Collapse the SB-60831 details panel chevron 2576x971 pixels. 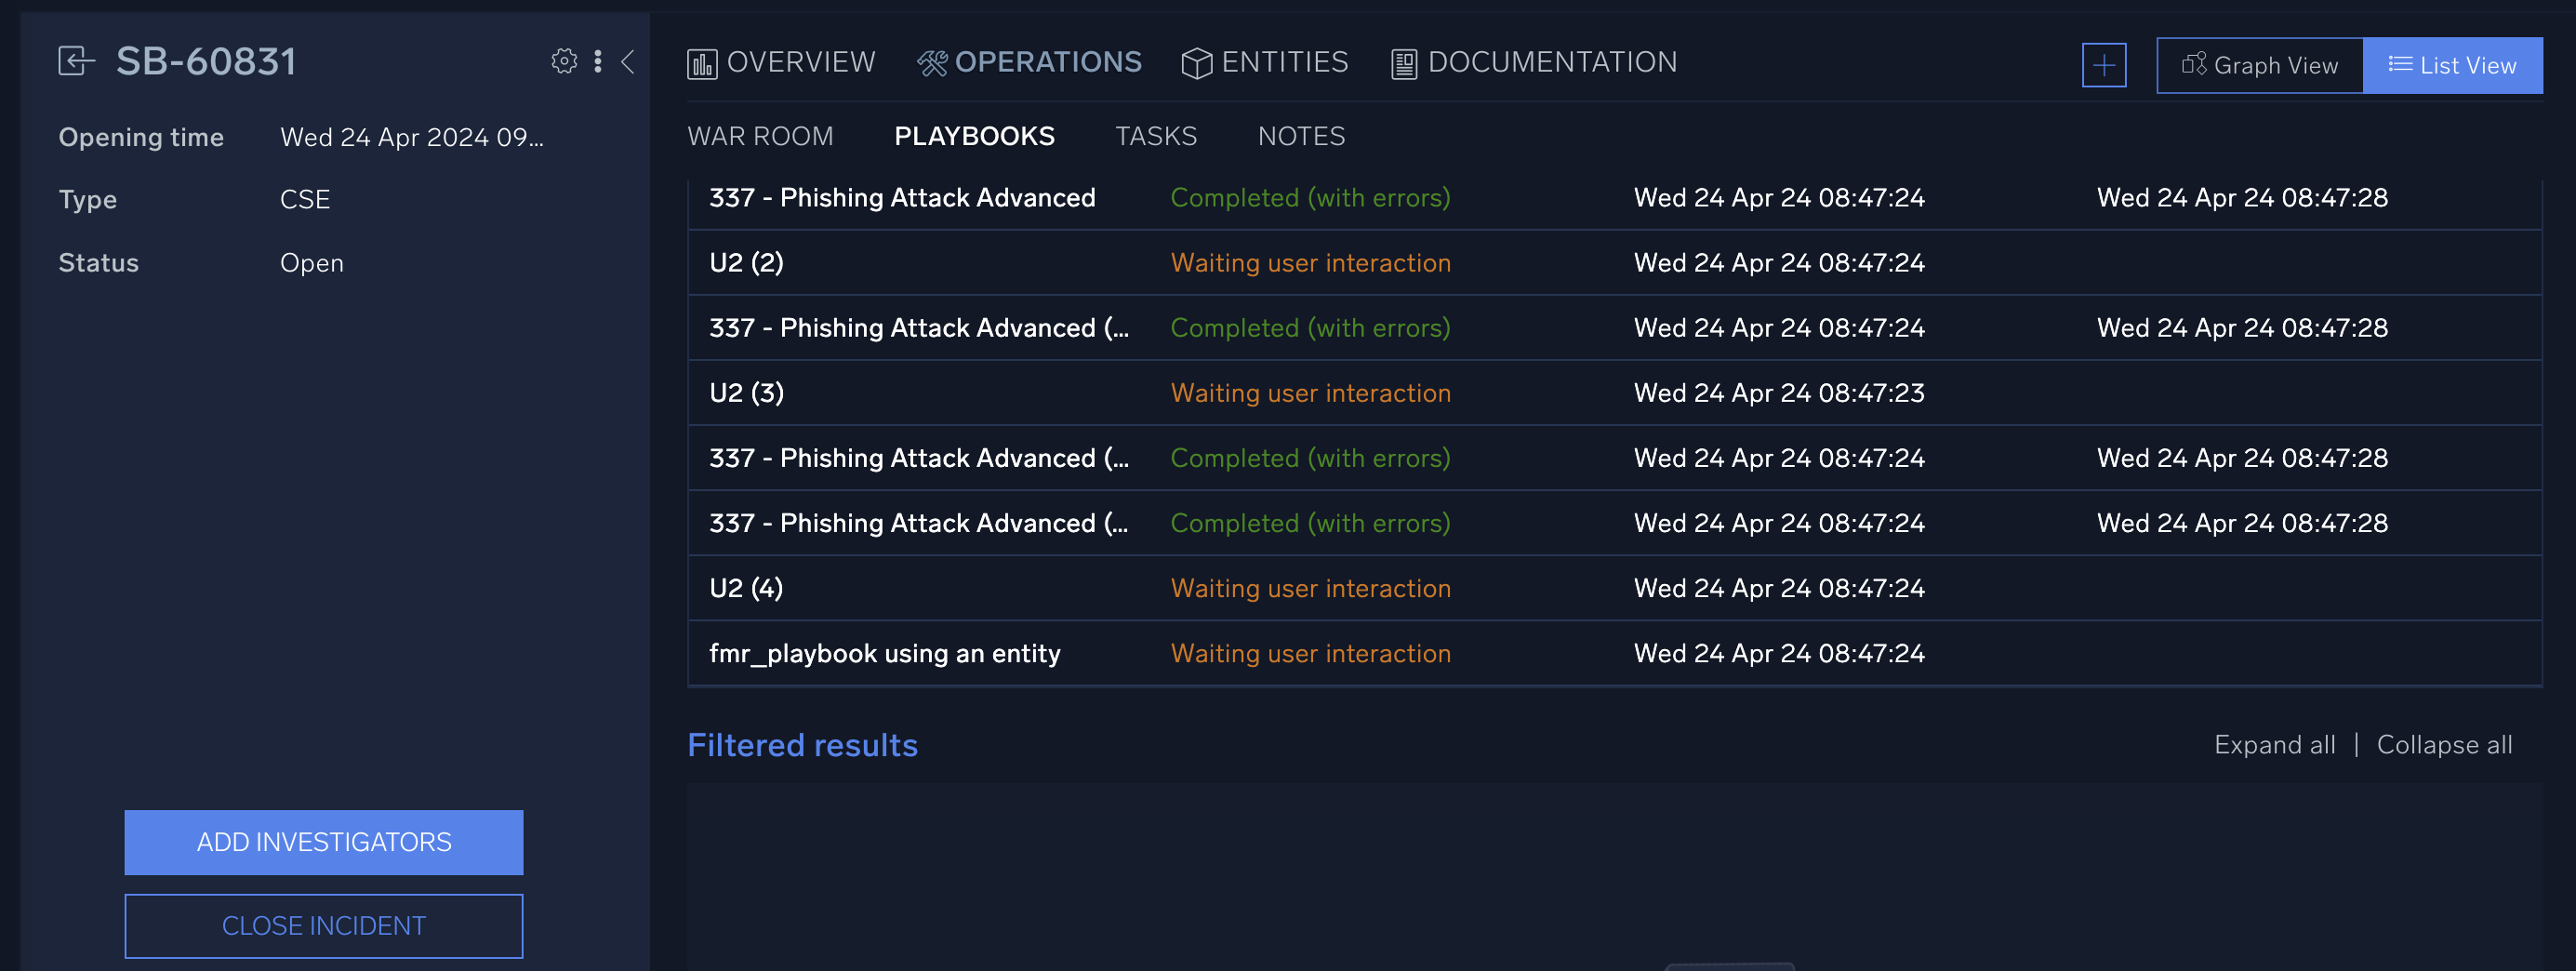coord(627,61)
